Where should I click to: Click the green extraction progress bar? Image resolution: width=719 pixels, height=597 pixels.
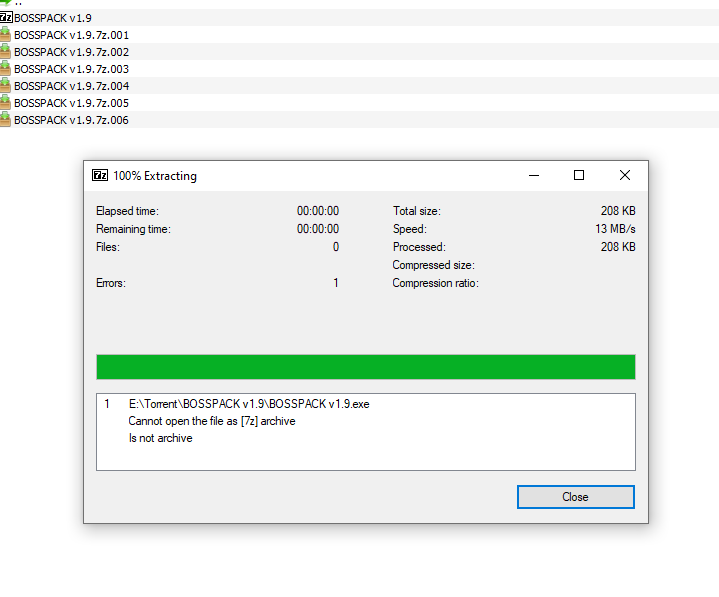pyautogui.click(x=366, y=367)
